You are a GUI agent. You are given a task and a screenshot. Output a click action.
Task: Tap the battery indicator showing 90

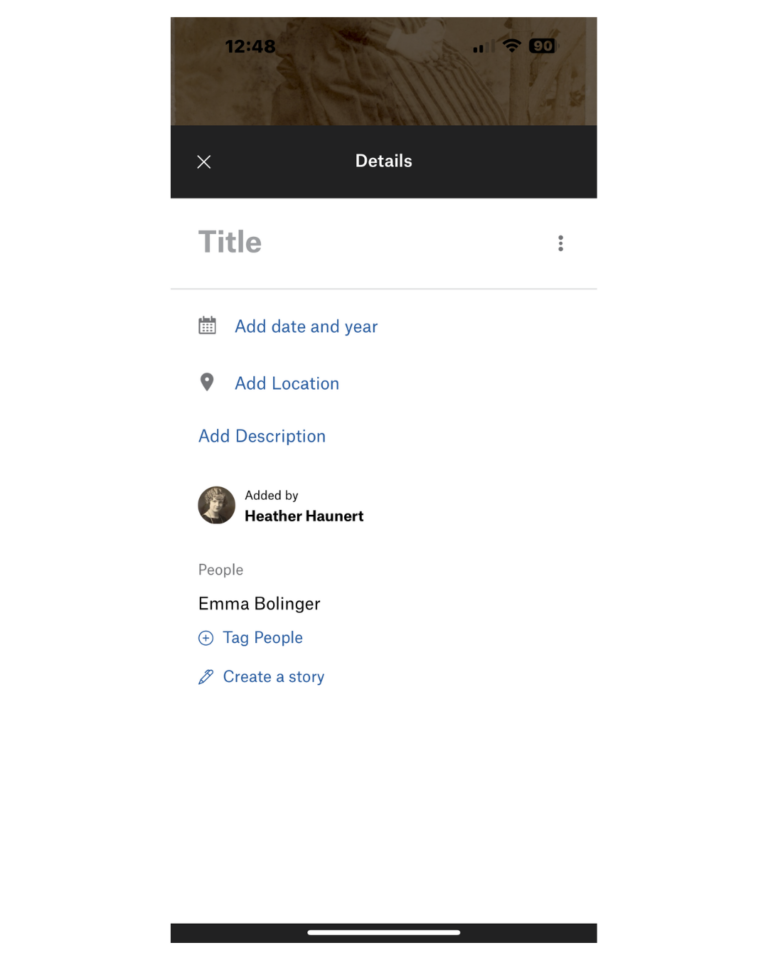tap(542, 46)
